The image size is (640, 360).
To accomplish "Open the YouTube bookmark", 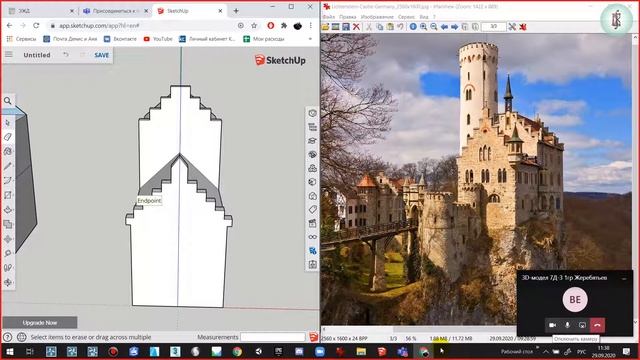I will click(158, 39).
